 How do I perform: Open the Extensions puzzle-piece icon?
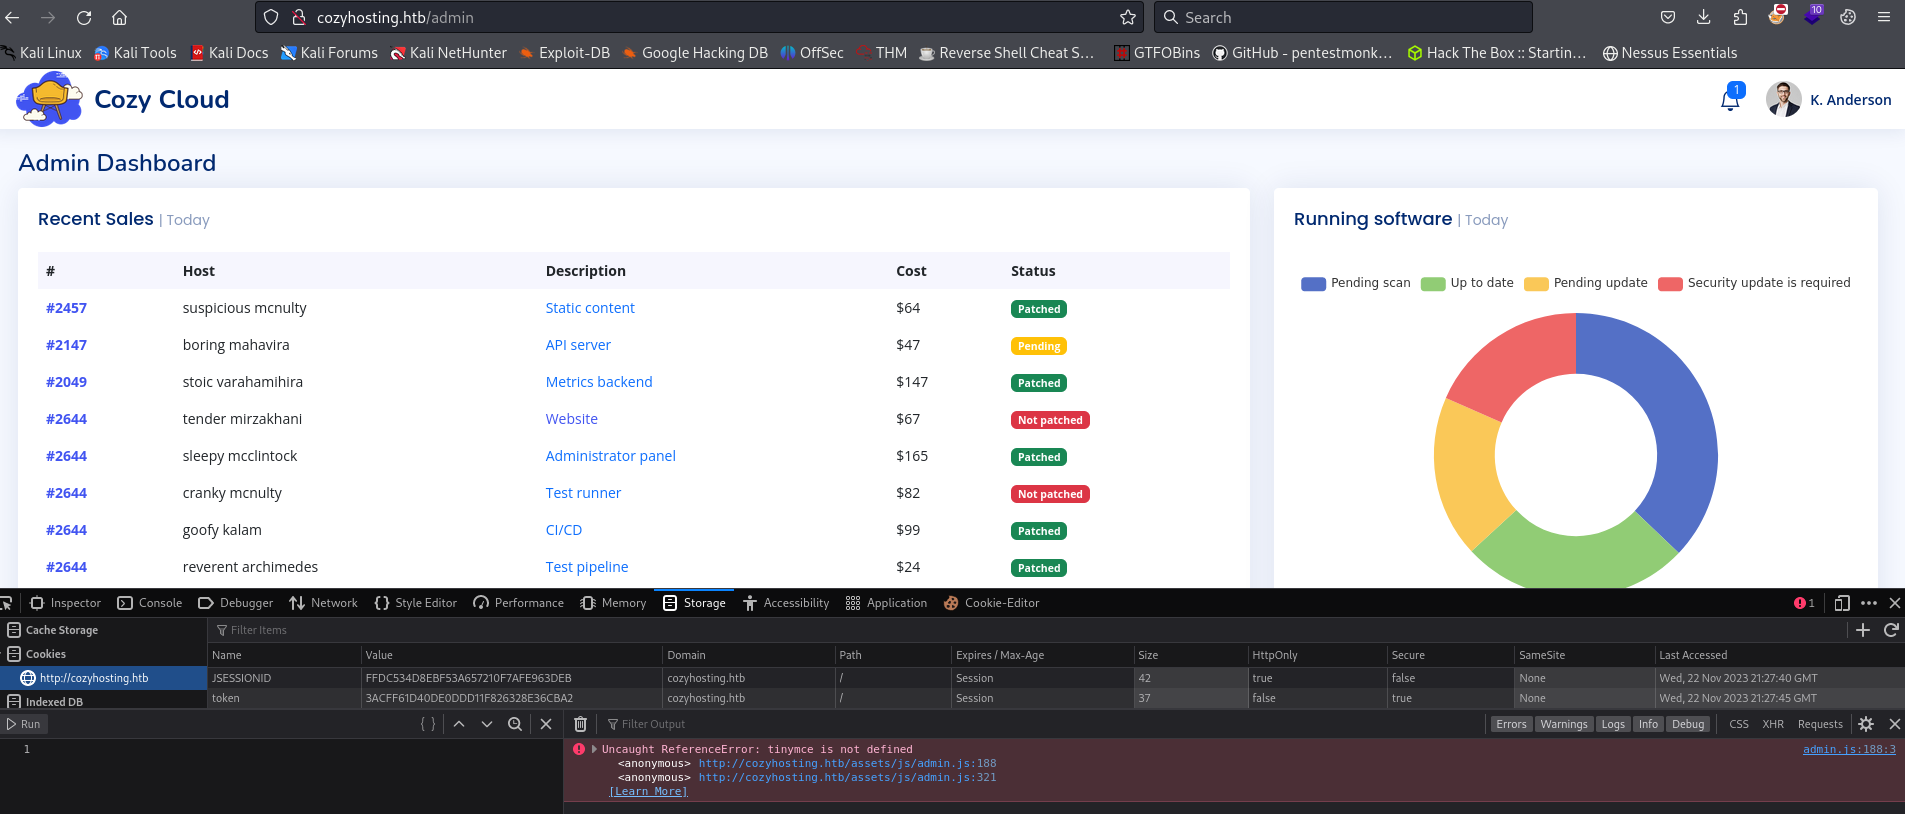pyautogui.click(x=1740, y=17)
